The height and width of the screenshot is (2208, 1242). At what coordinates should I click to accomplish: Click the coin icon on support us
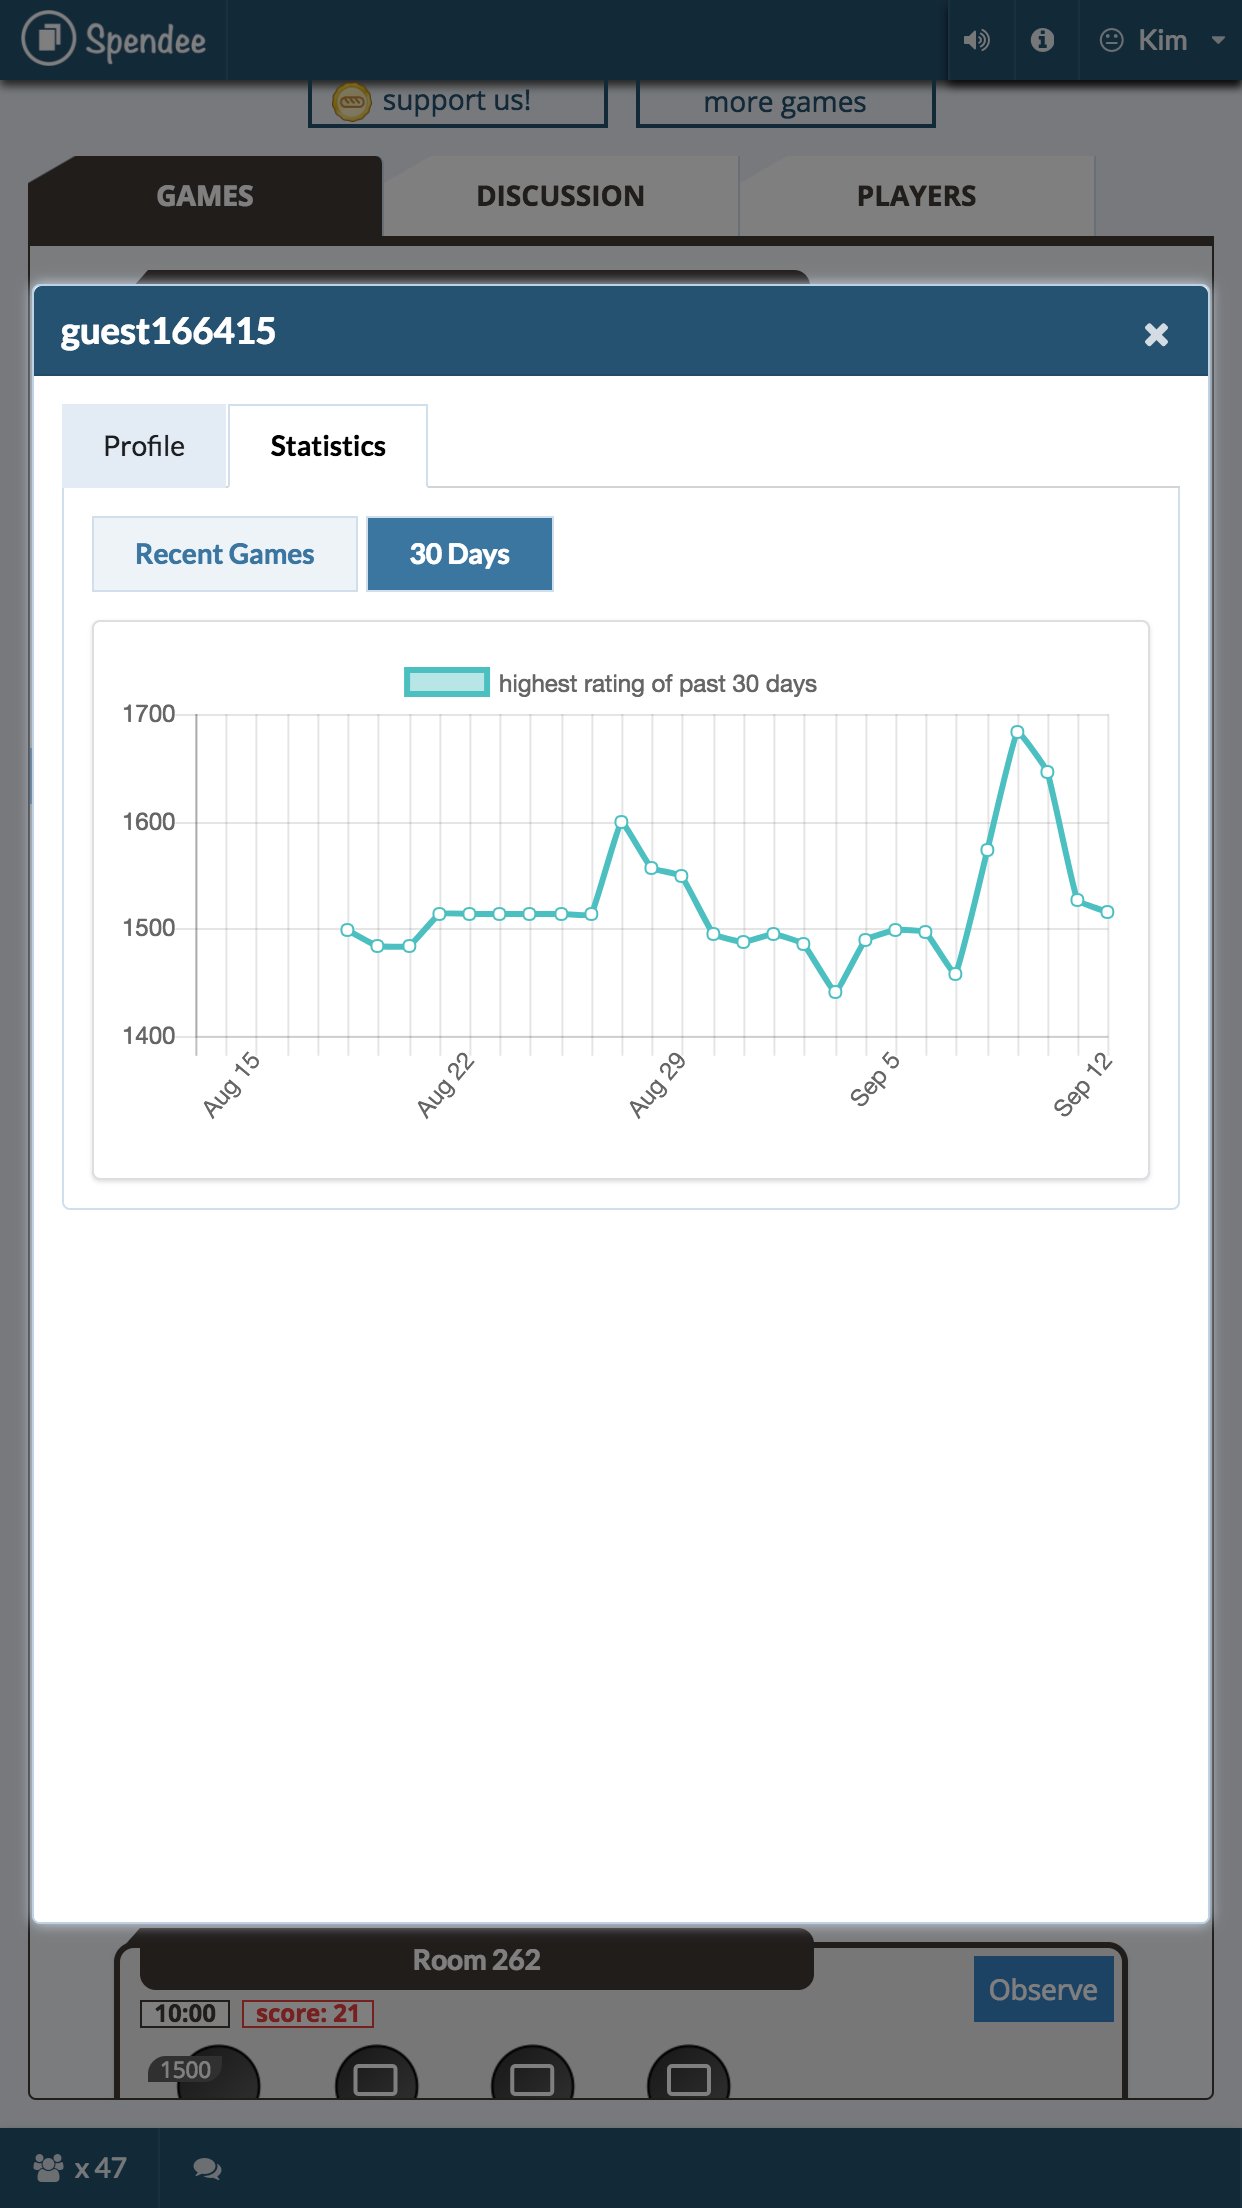pos(351,102)
